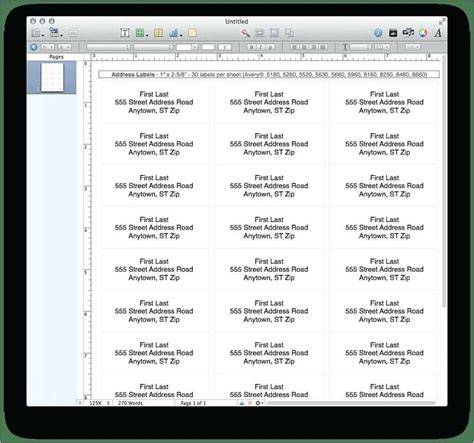The height and width of the screenshot is (443, 474).
Task: Toggle the blue styles drawer button
Action: click(x=34, y=47)
